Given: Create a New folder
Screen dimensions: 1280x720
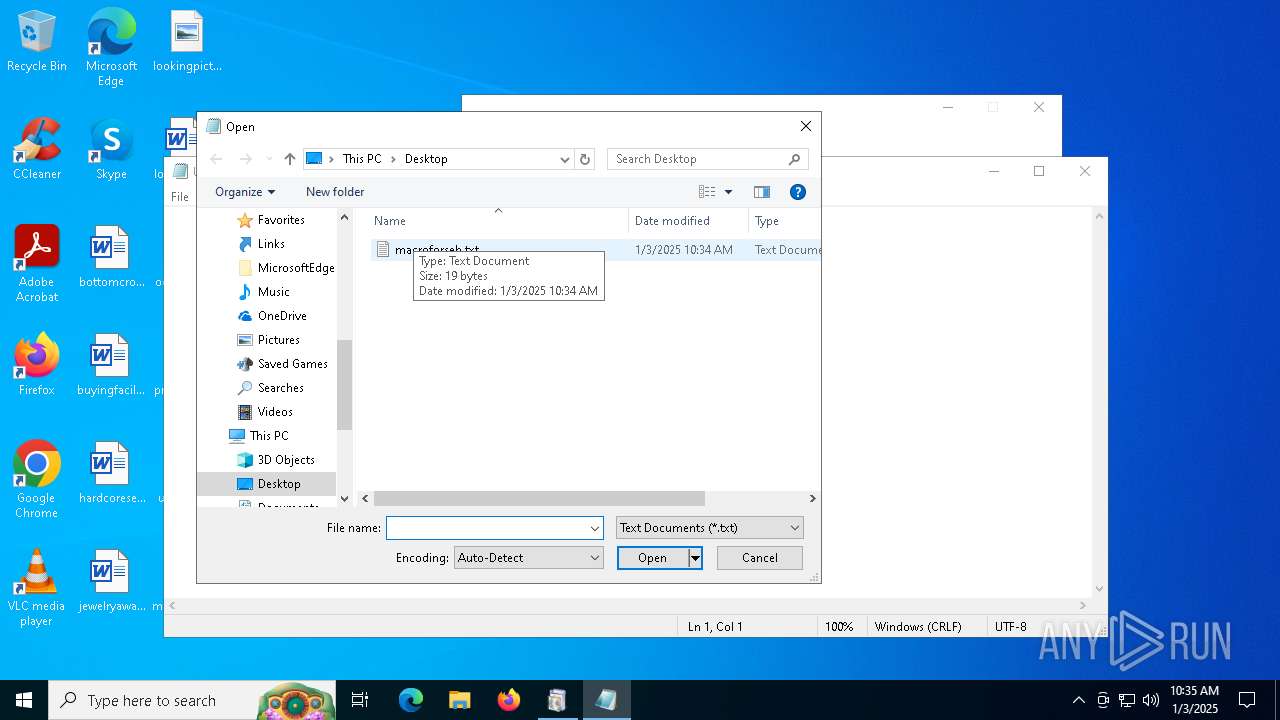Looking at the screenshot, I should coord(335,192).
